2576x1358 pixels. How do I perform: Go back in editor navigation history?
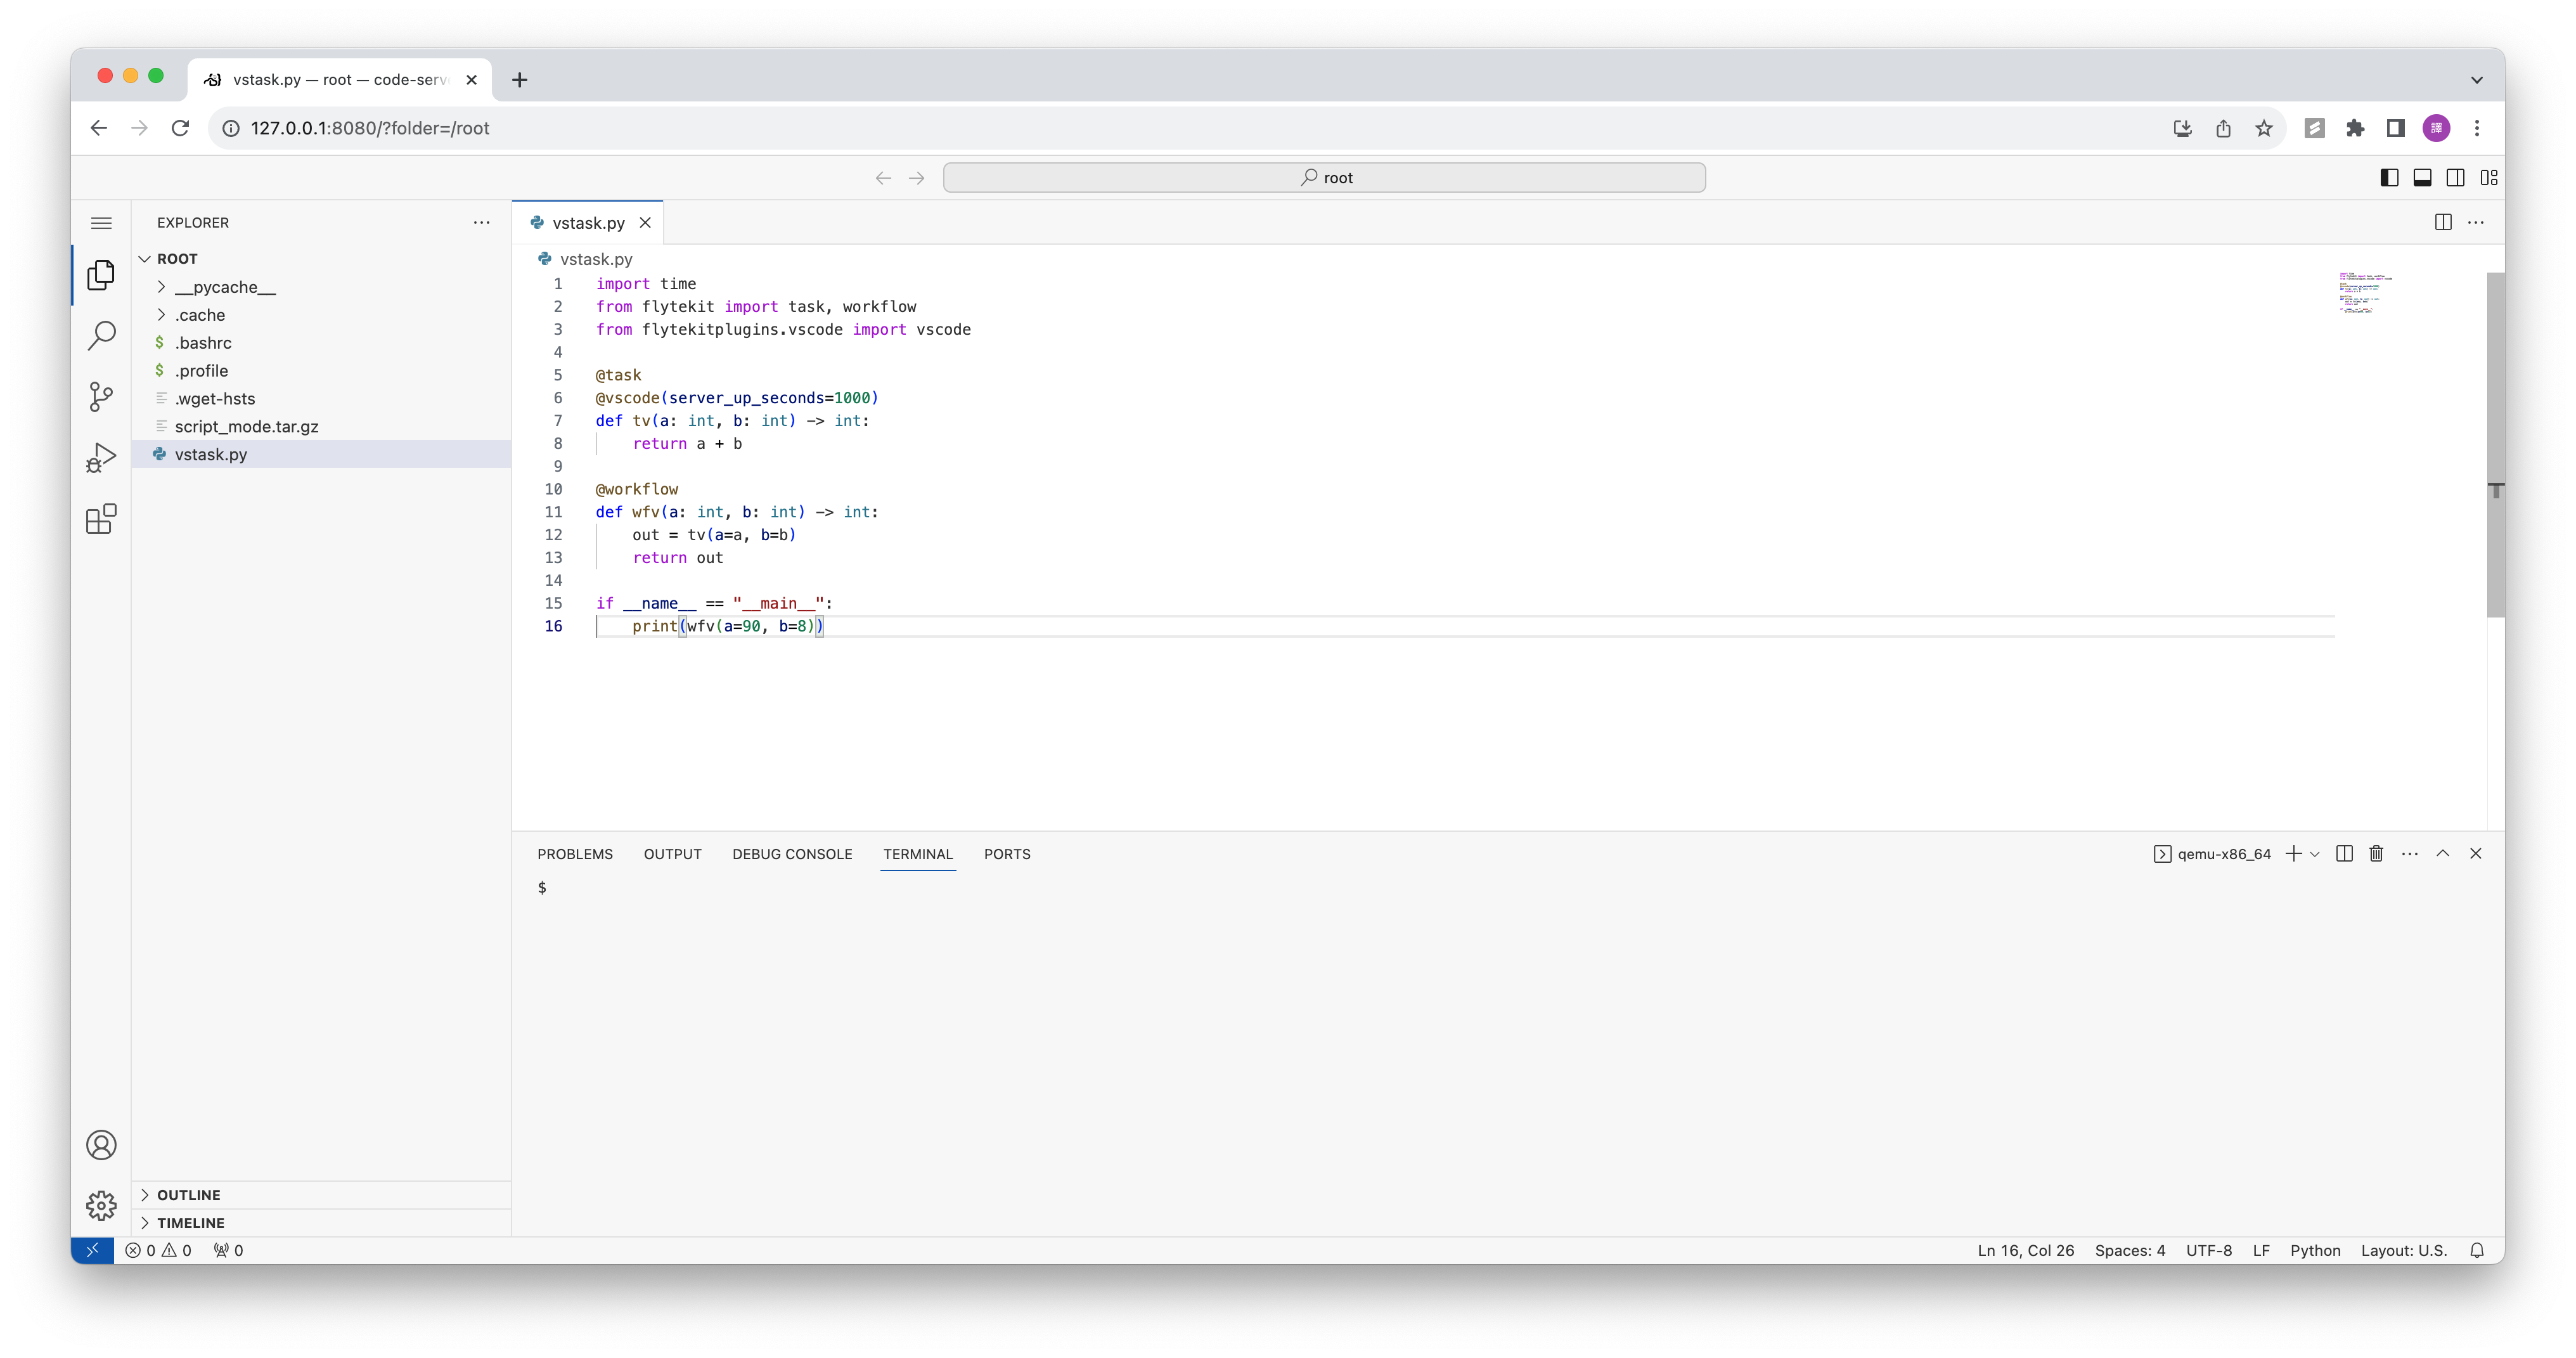click(x=883, y=178)
